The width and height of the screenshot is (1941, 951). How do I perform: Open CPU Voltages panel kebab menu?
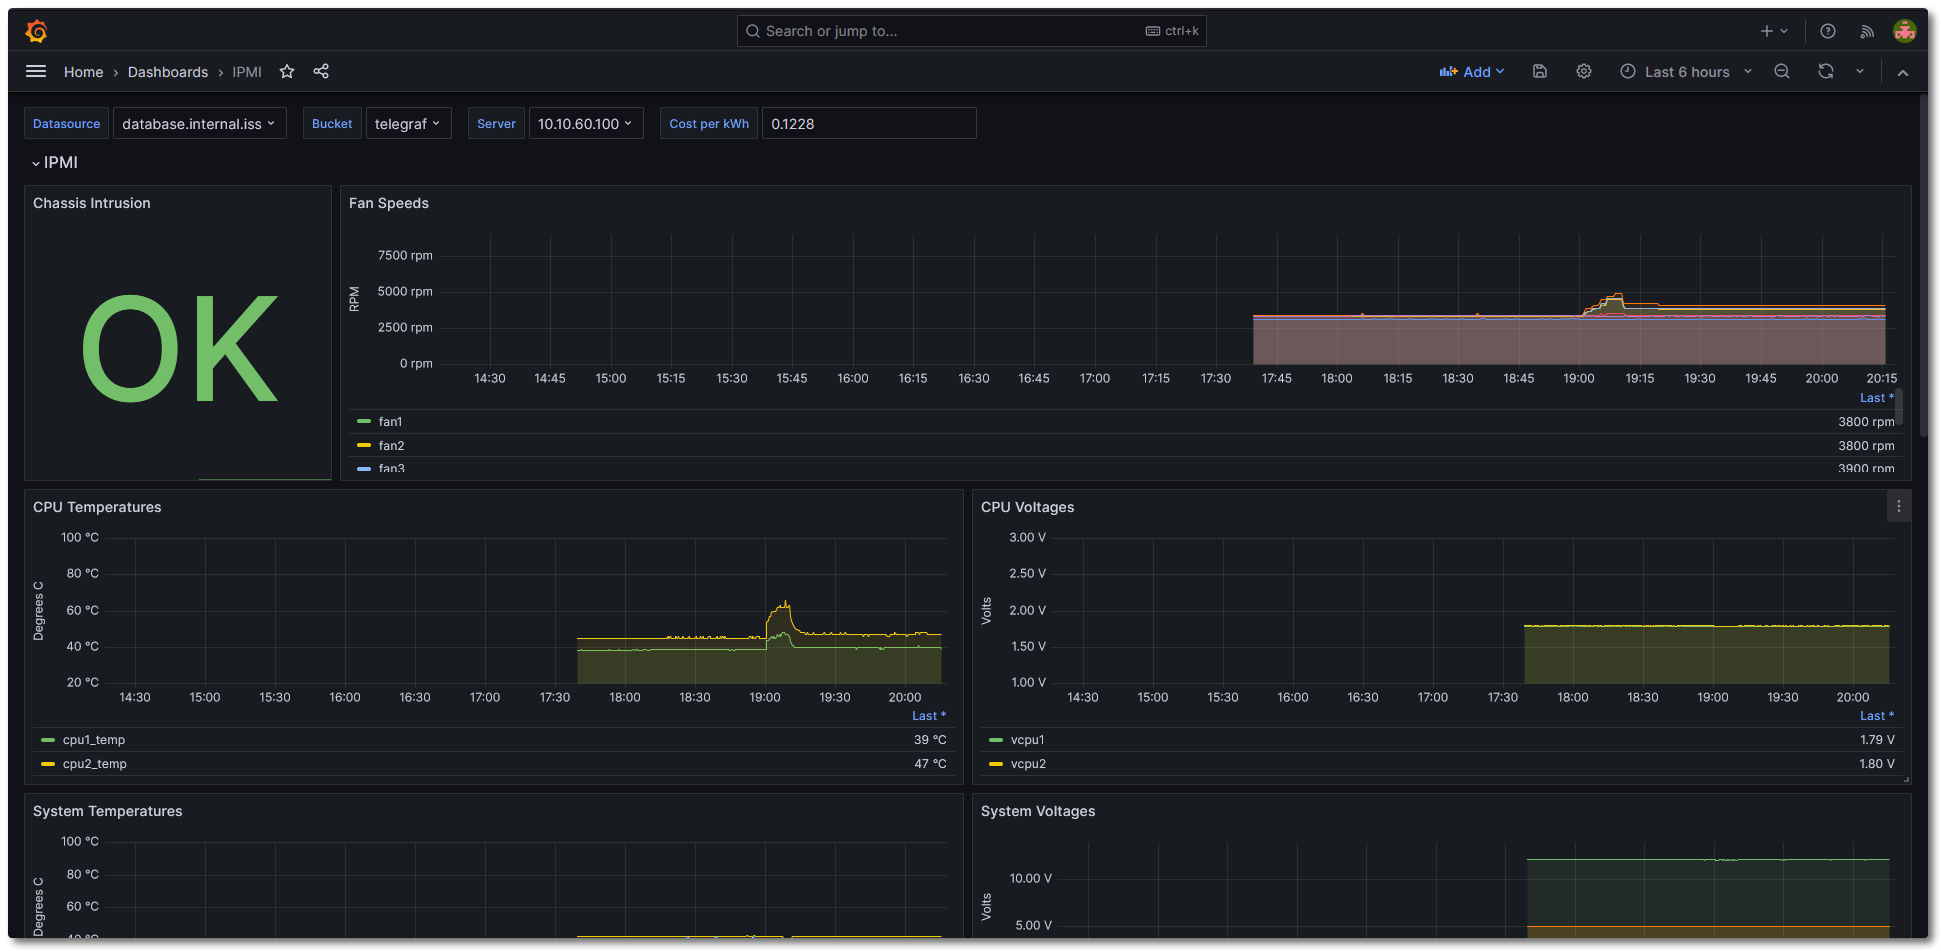click(1899, 507)
